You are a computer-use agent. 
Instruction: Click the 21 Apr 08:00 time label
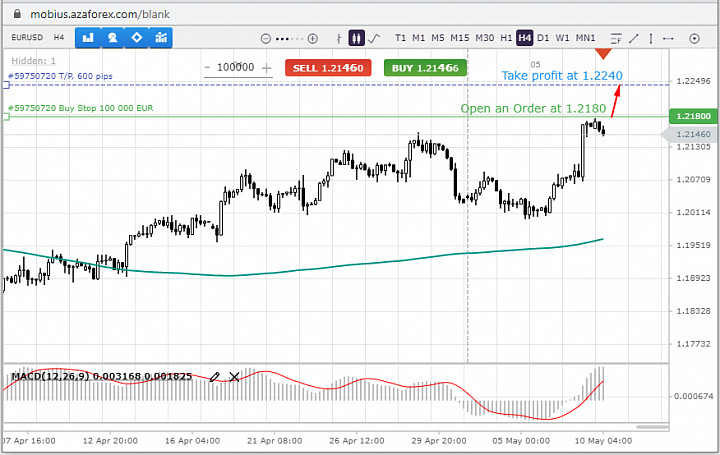click(275, 441)
